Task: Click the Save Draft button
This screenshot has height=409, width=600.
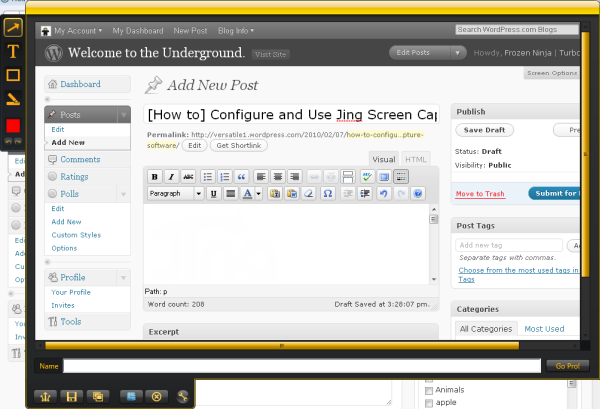Action: 484,130
